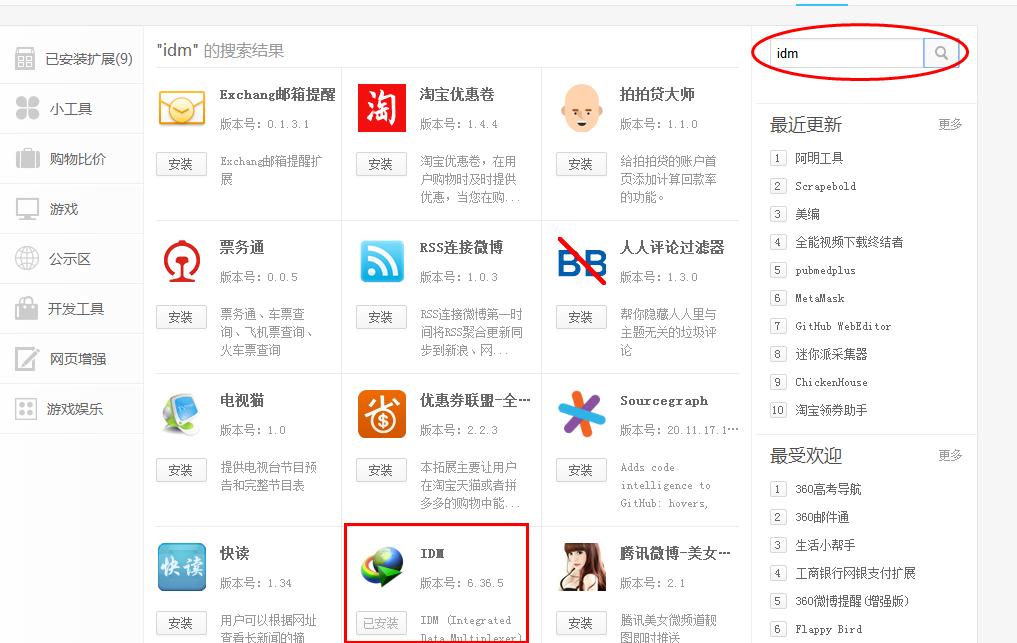Open the 快读 extension icon

pyautogui.click(x=181, y=568)
